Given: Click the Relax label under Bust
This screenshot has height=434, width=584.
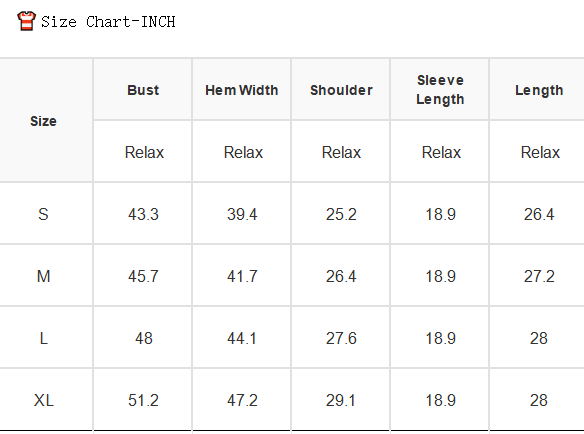Looking at the screenshot, I should click(144, 152).
